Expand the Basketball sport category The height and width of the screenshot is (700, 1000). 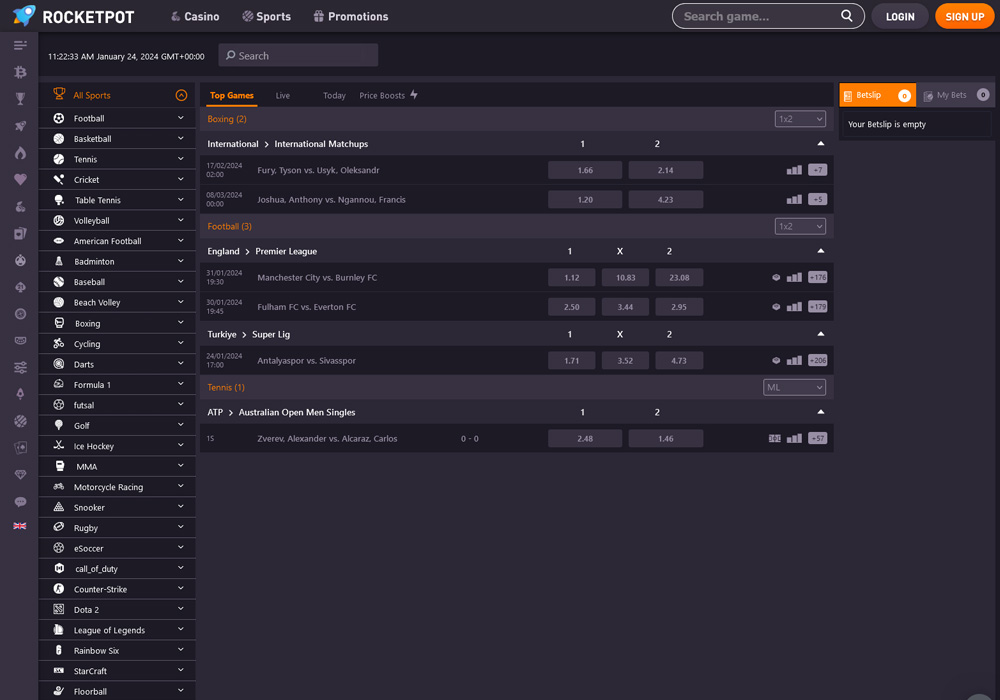coord(117,138)
